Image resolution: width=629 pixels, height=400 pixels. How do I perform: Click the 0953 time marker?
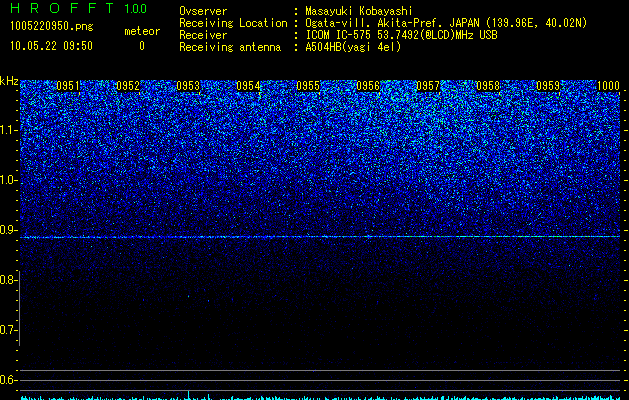188,86
